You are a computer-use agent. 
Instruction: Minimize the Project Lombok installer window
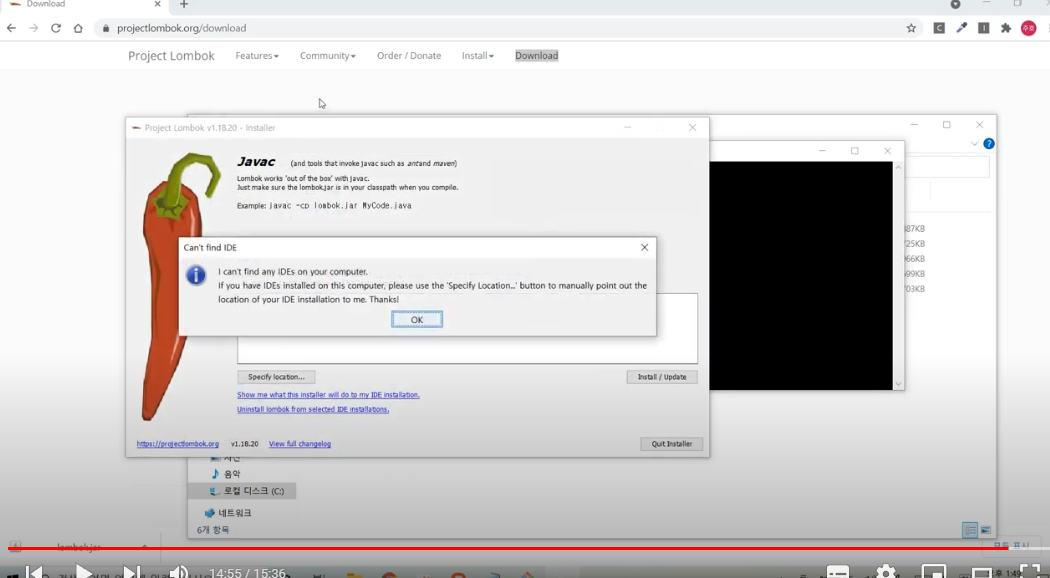click(x=627, y=127)
